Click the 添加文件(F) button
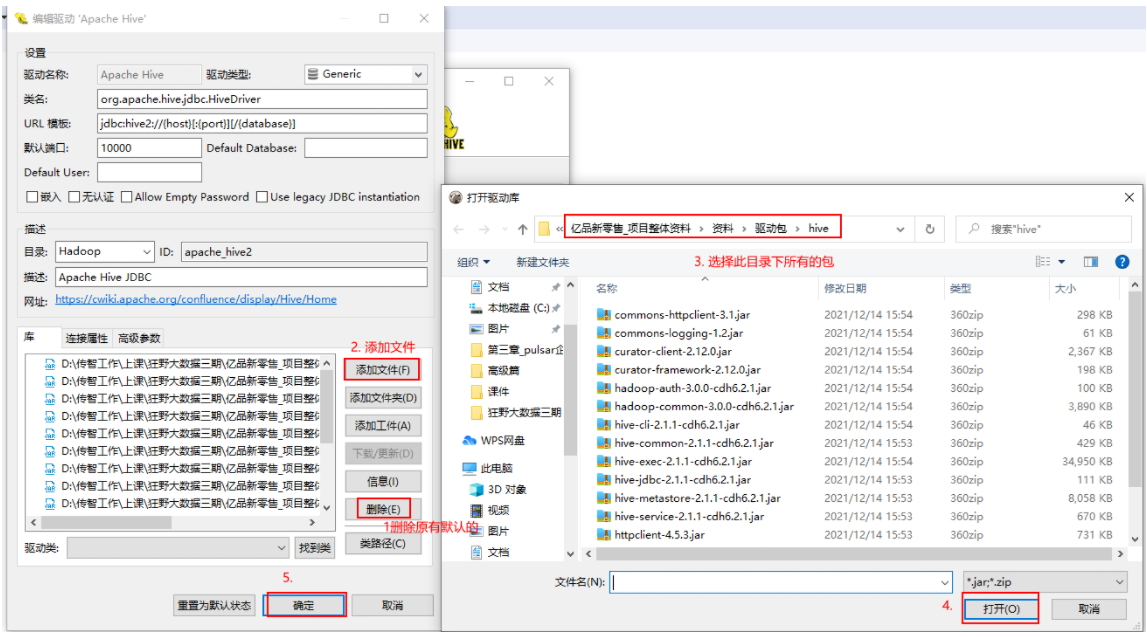The image size is (1147, 637). tap(383, 369)
